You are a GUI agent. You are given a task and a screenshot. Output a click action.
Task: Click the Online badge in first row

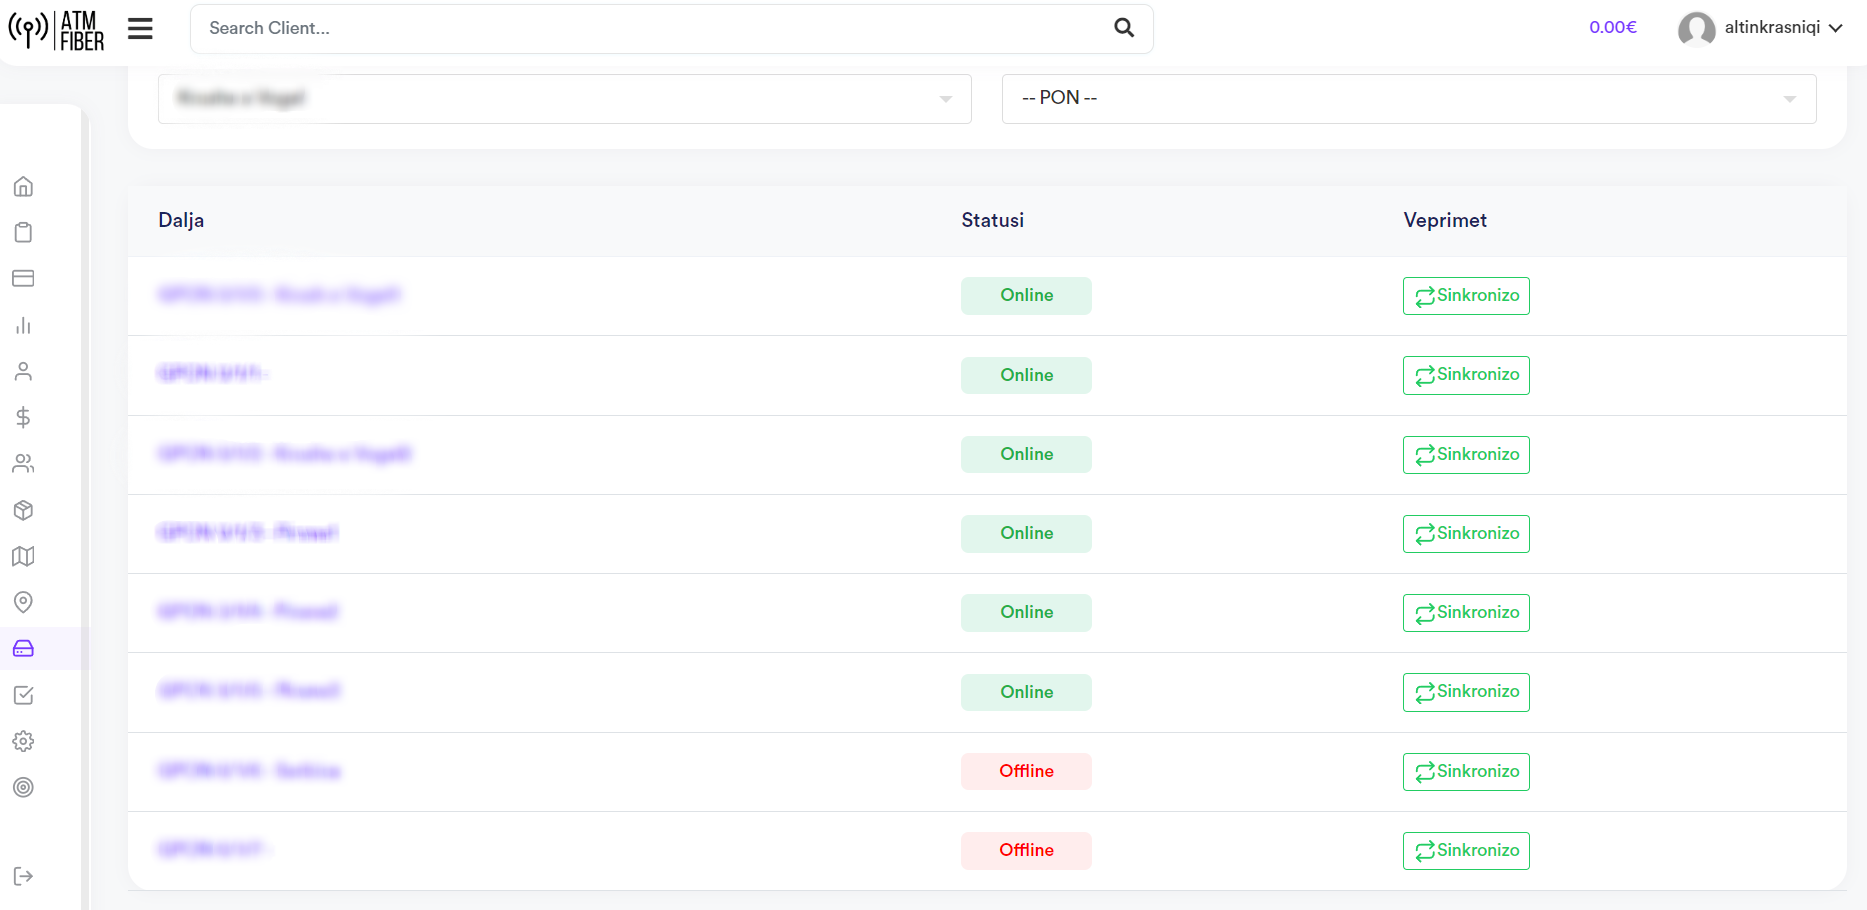1026,296
